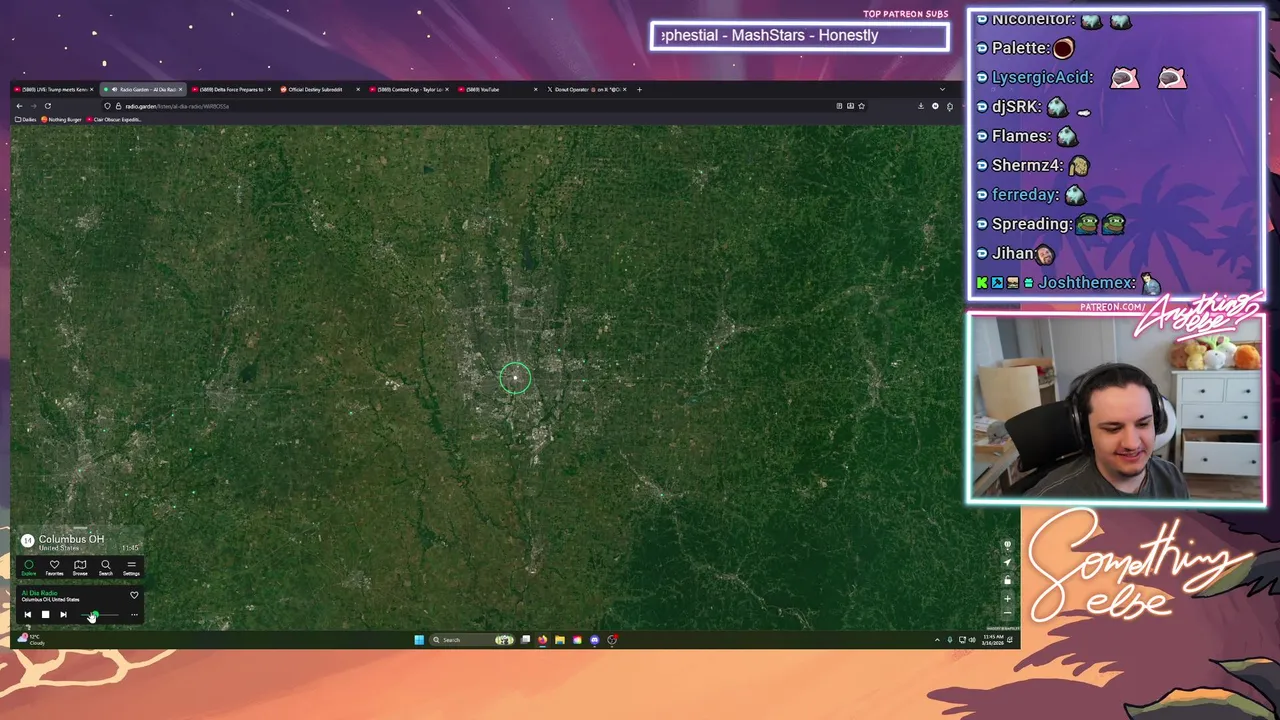Go back in the browser
Screen dimensions: 1280x720
(19, 106)
